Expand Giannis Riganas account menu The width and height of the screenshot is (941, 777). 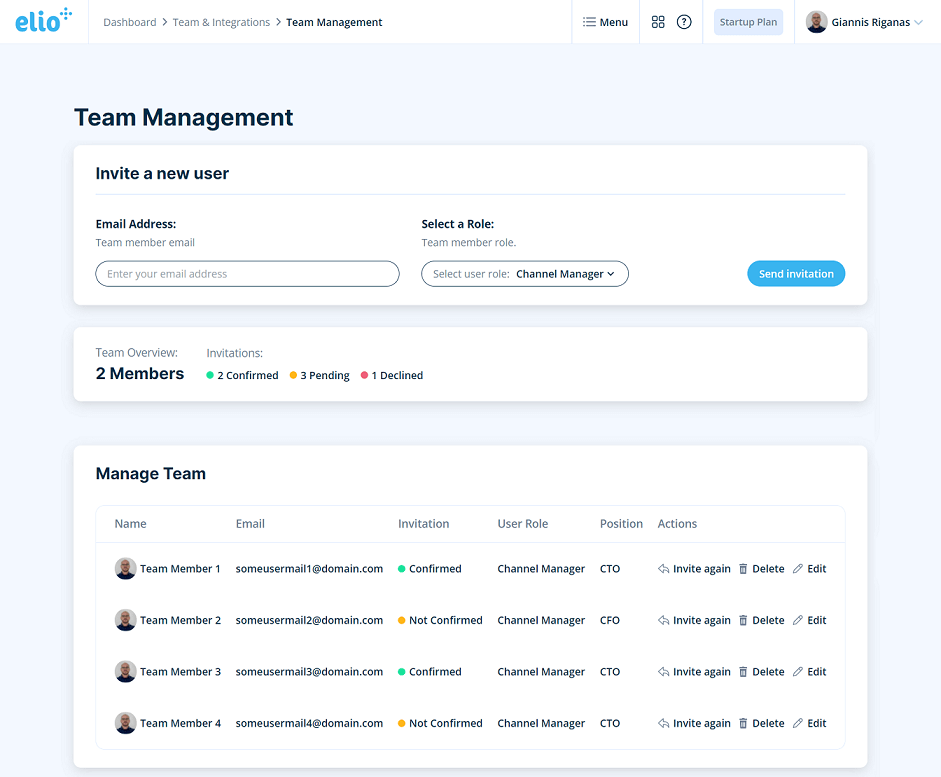pyautogui.click(x=865, y=22)
